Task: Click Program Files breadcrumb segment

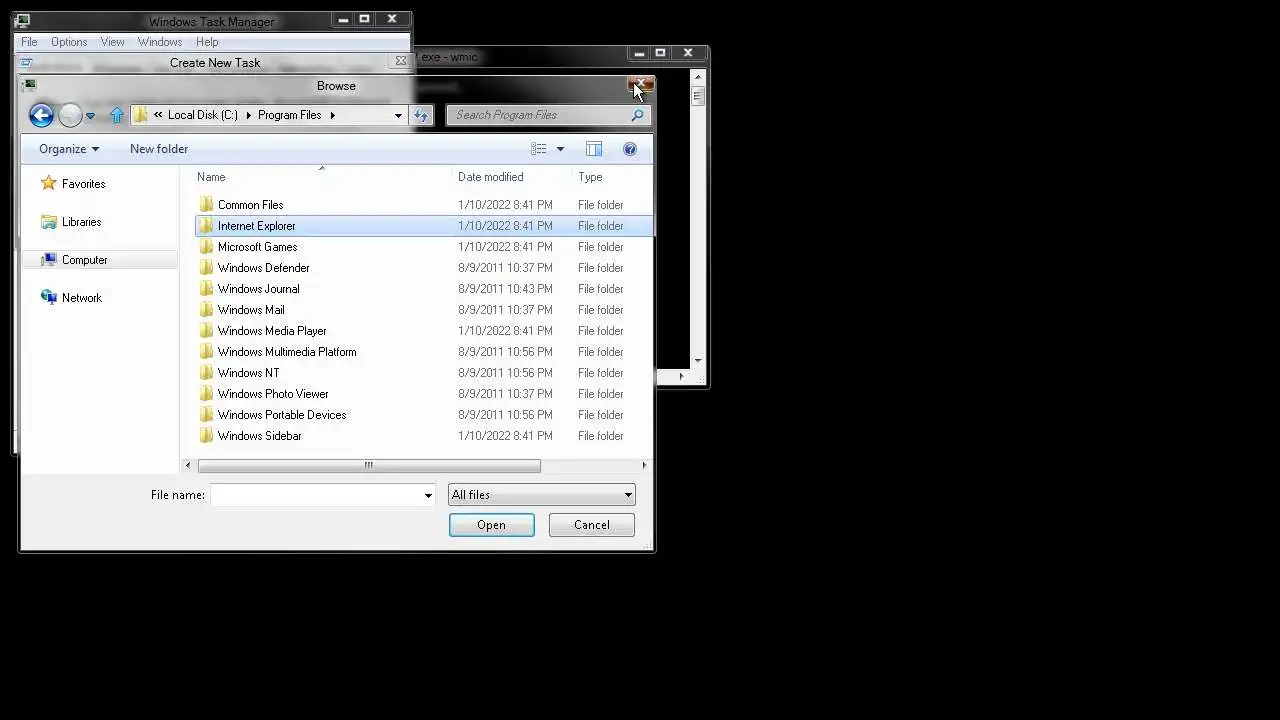Action: coord(289,115)
